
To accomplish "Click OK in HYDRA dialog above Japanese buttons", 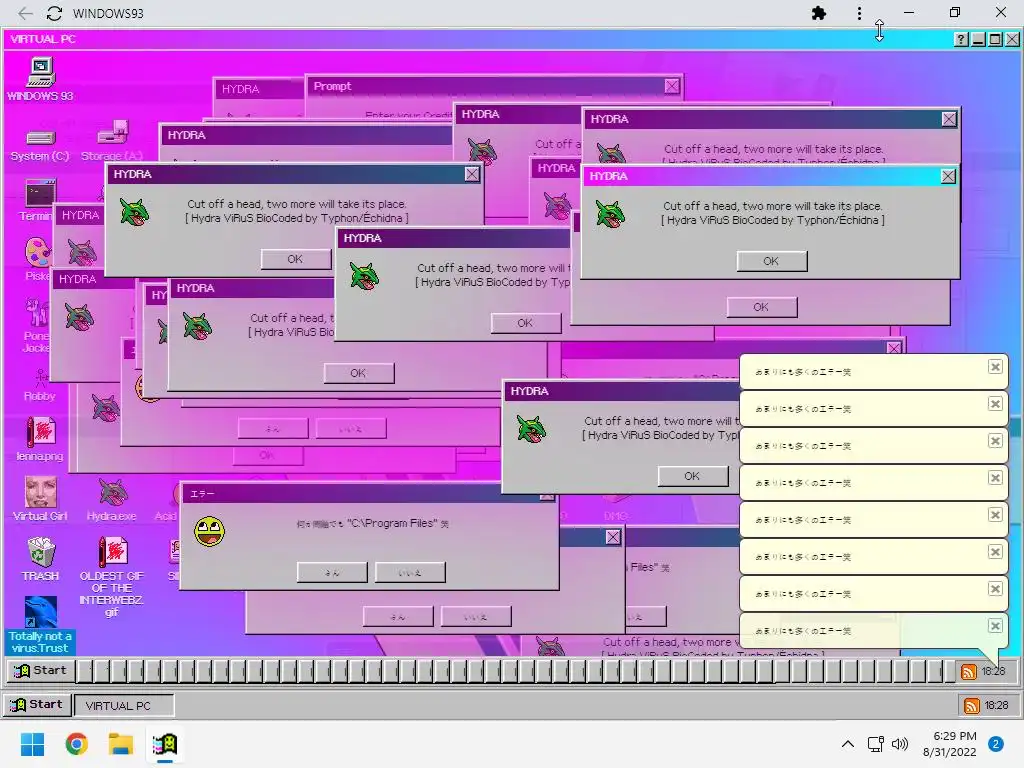I will (358, 374).
